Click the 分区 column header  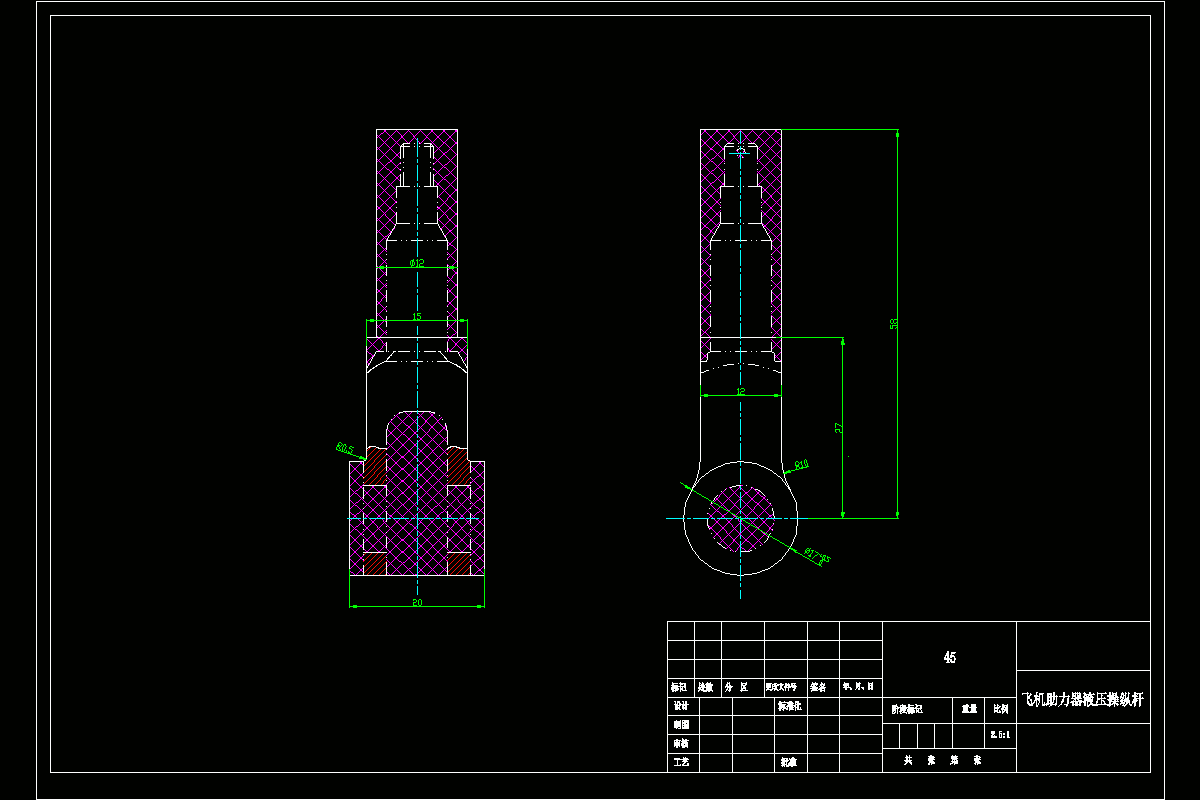tap(736, 687)
